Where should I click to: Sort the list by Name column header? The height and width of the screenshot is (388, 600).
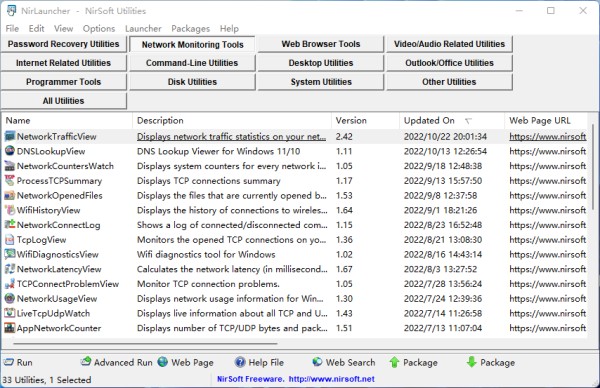point(67,121)
